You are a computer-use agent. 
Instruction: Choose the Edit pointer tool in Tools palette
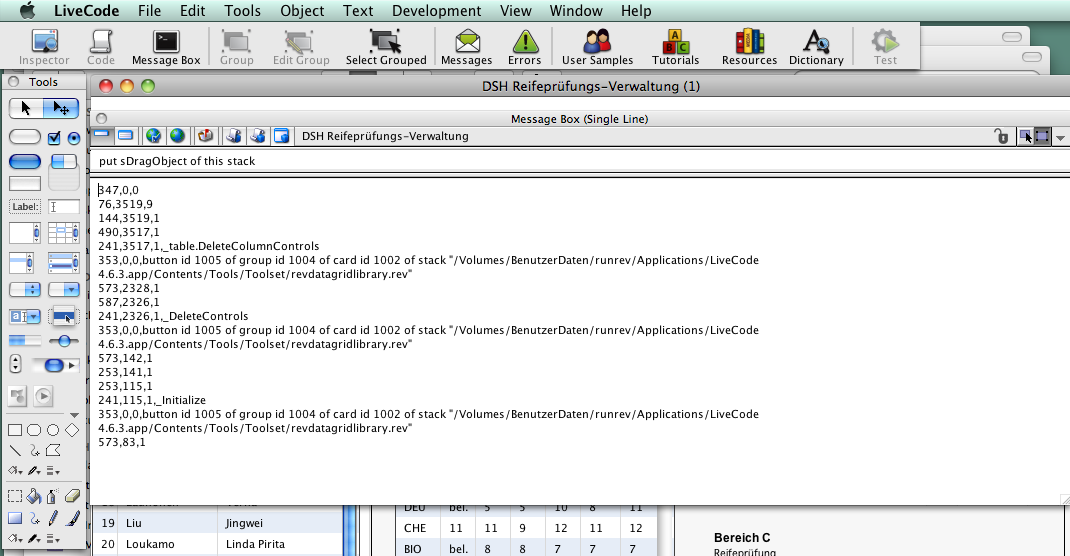tap(61, 108)
